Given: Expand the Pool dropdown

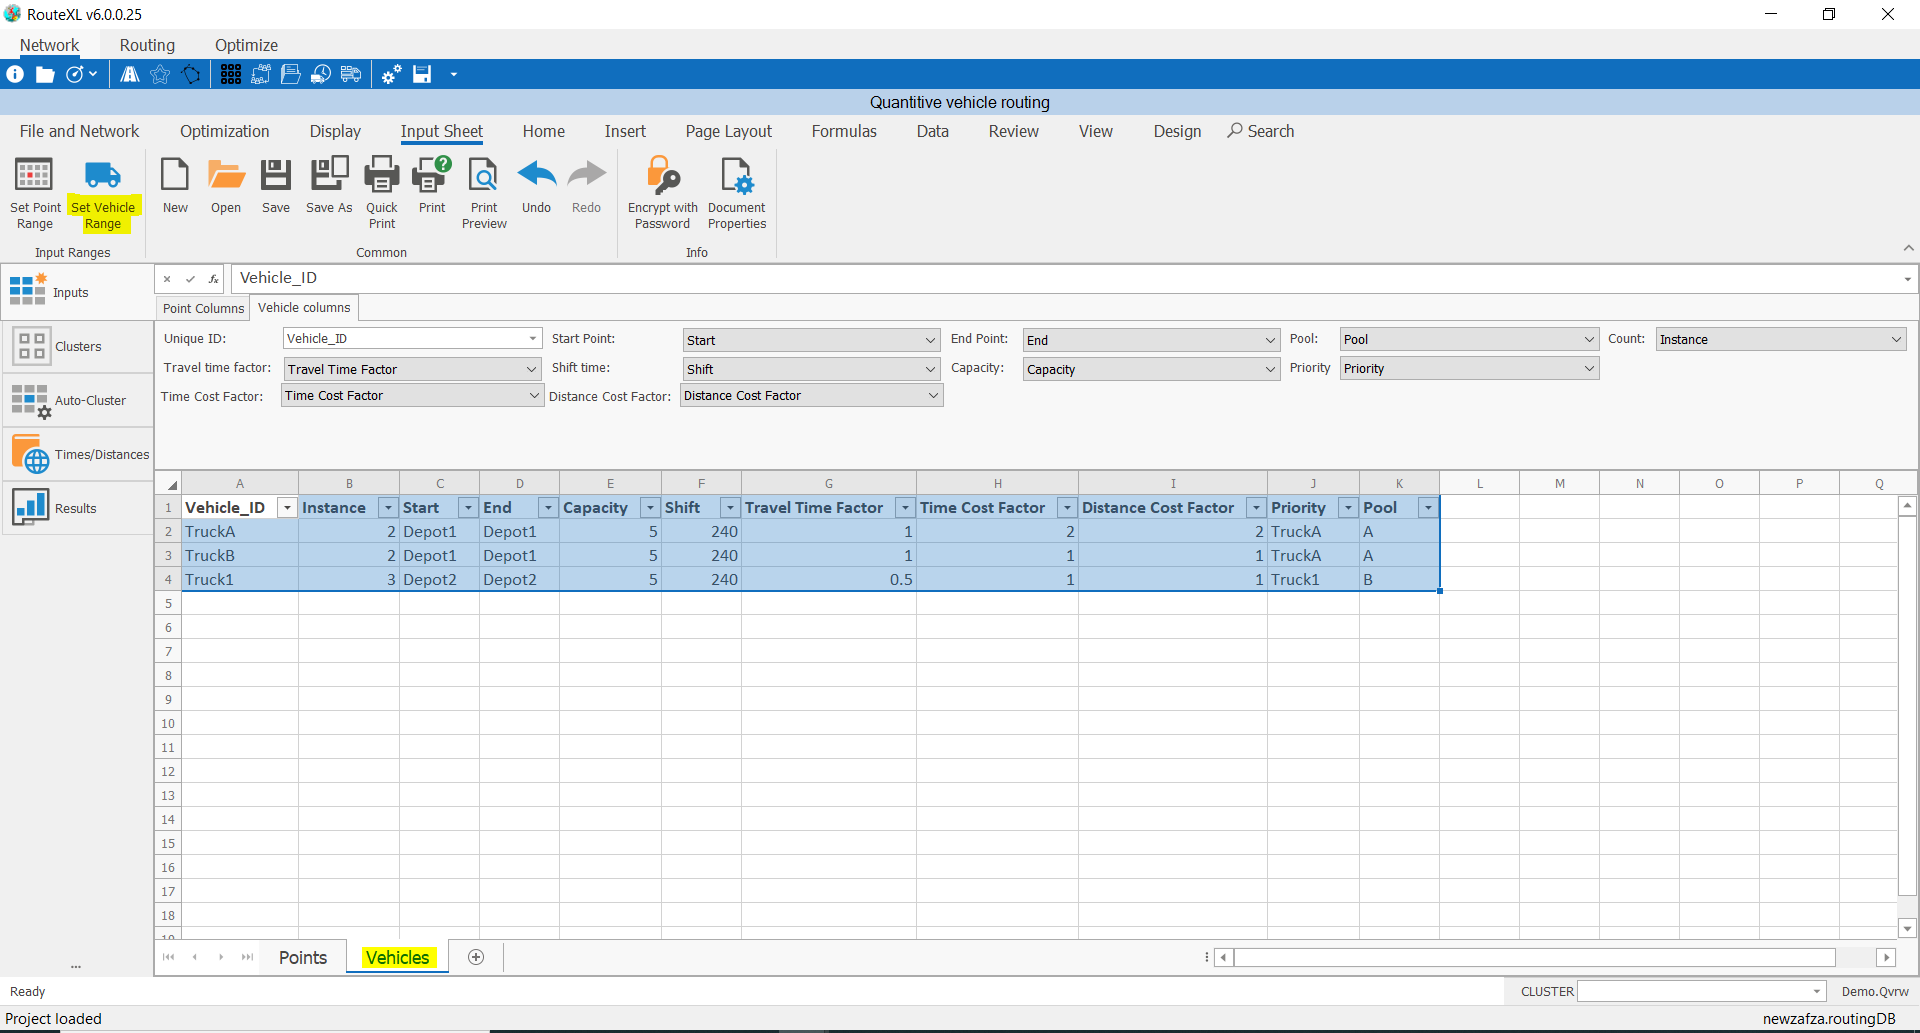Looking at the screenshot, I should 1589,339.
